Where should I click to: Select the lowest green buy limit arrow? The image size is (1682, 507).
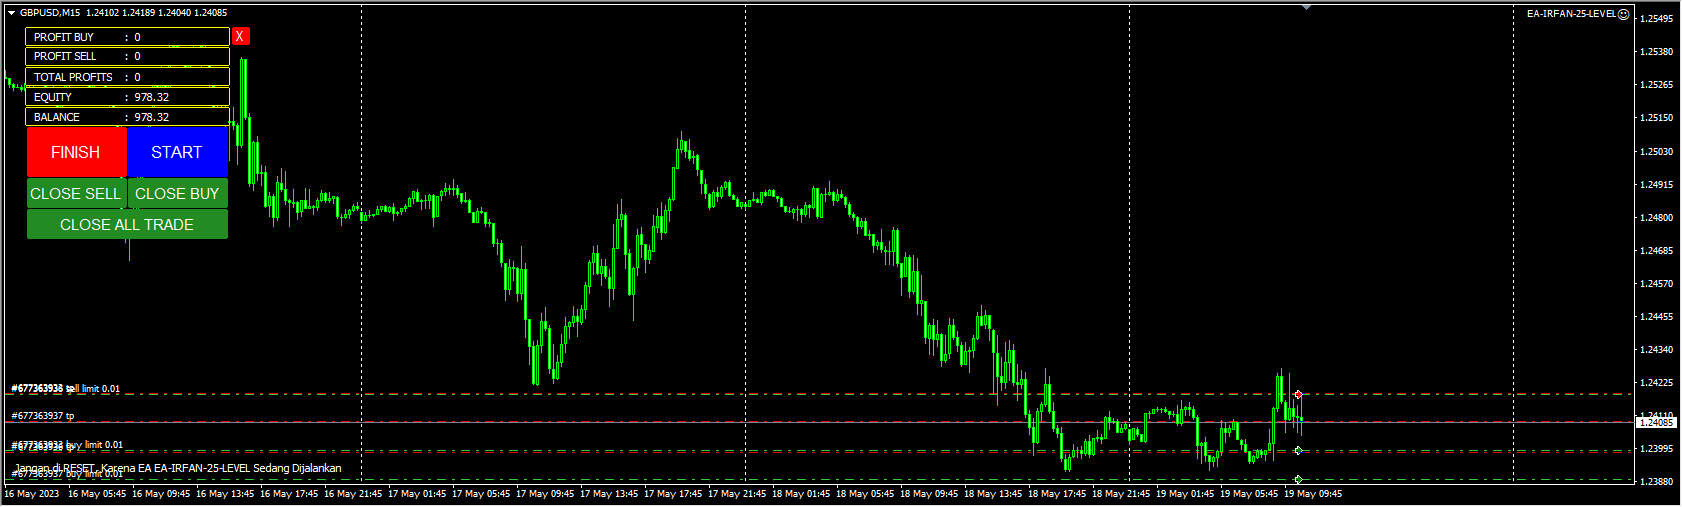(x=1298, y=480)
